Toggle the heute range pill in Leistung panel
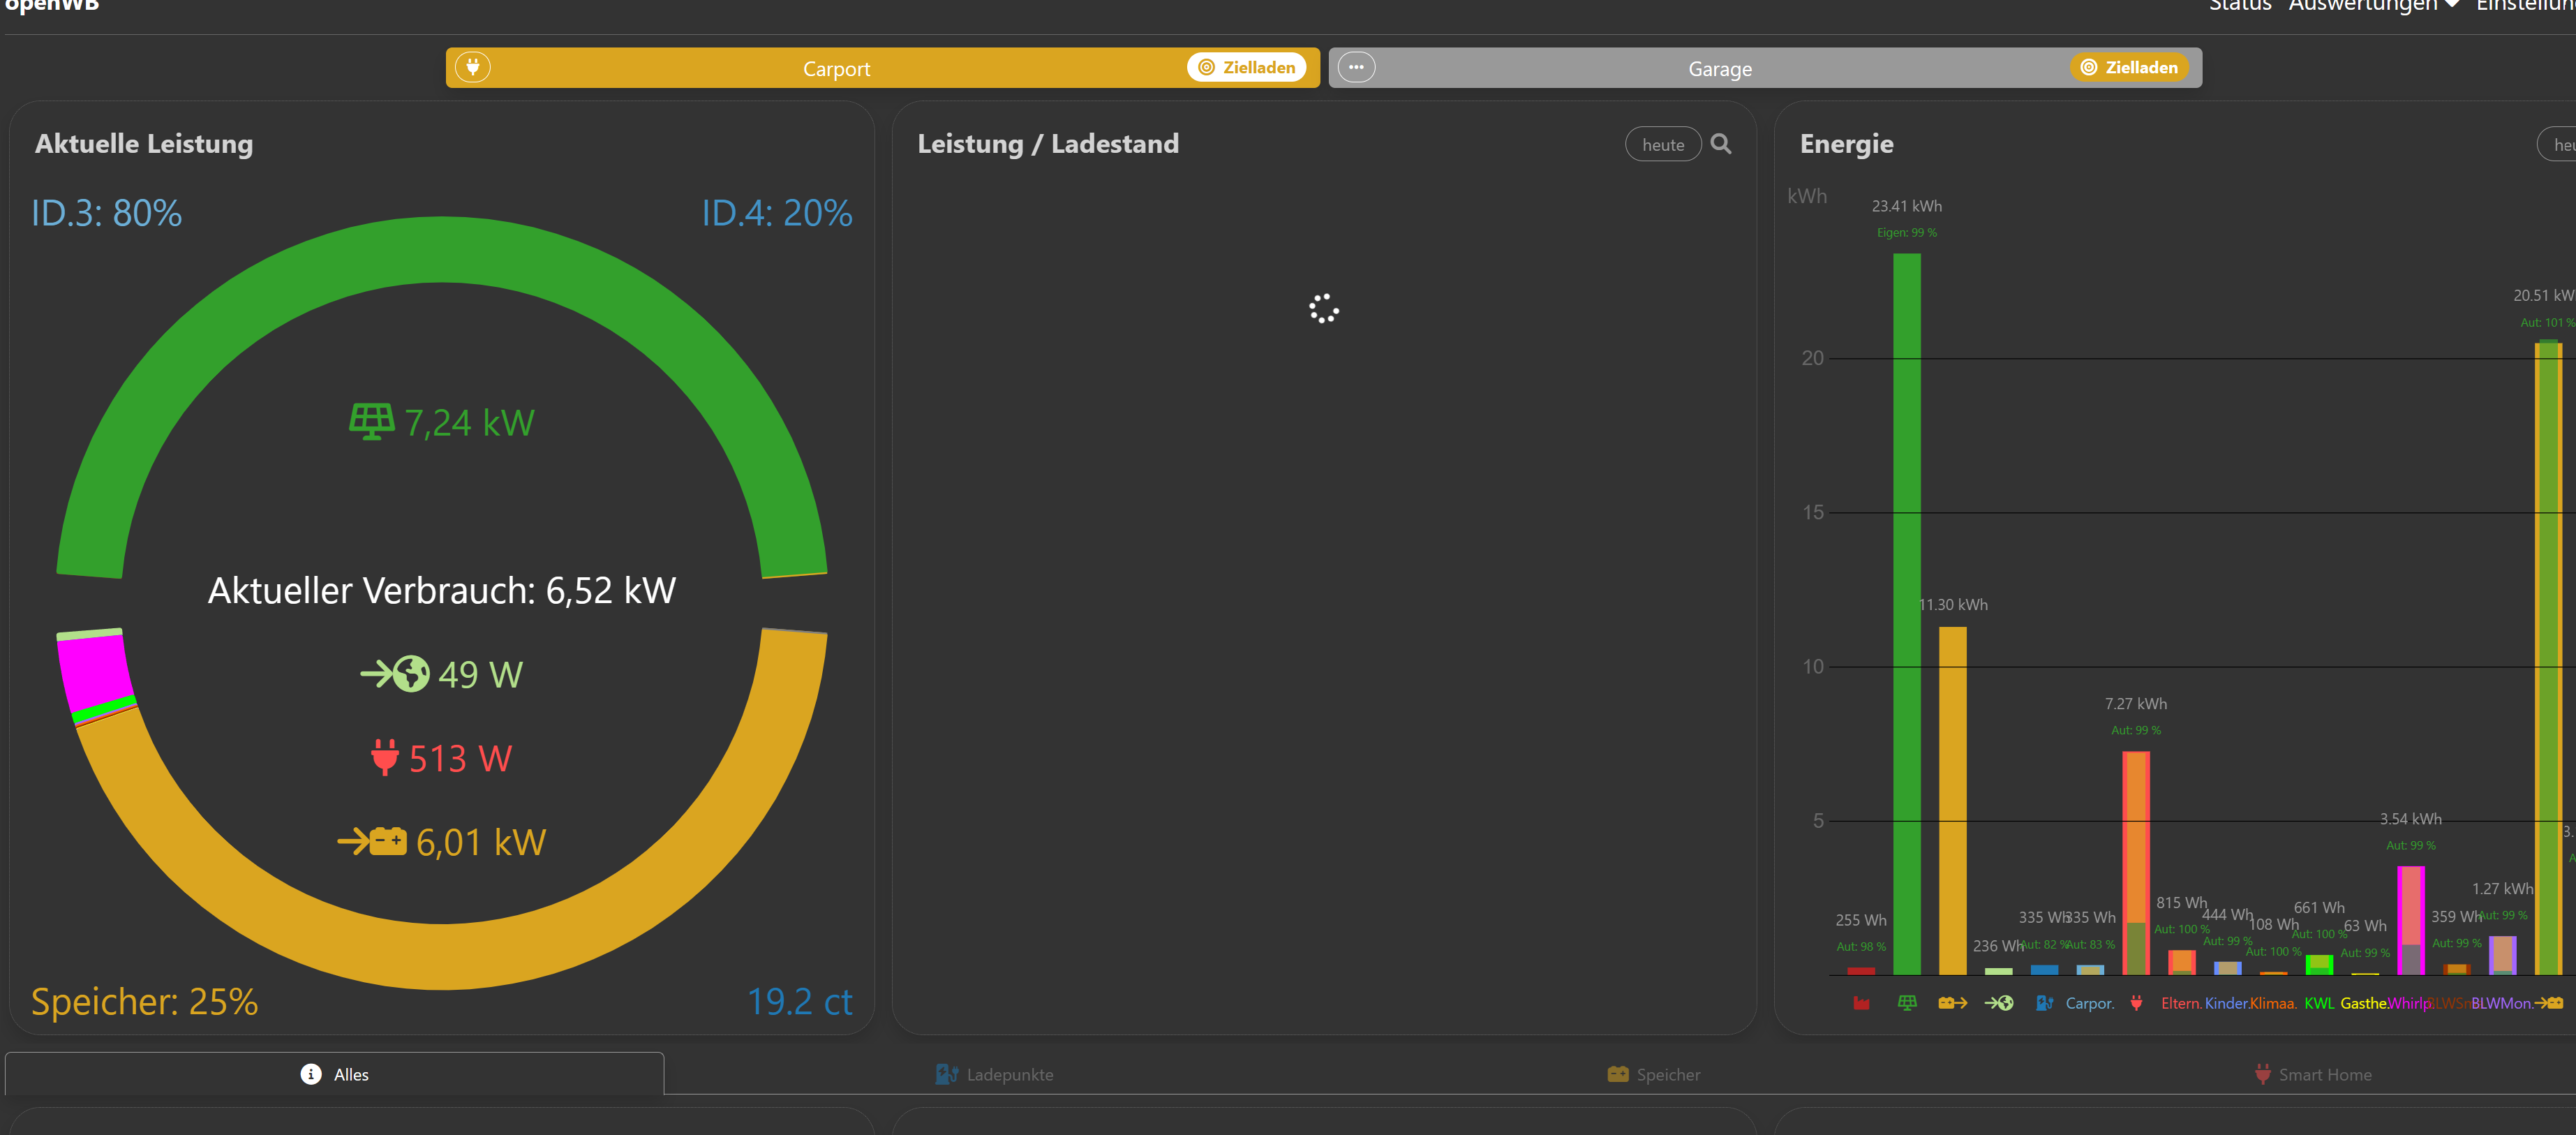 1662,145
